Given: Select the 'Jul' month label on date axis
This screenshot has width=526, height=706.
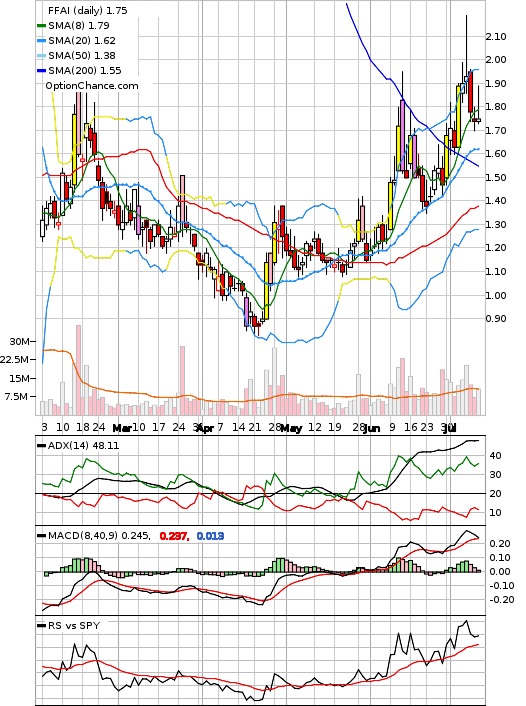Looking at the screenshot, I should click(x=449, y=428).
